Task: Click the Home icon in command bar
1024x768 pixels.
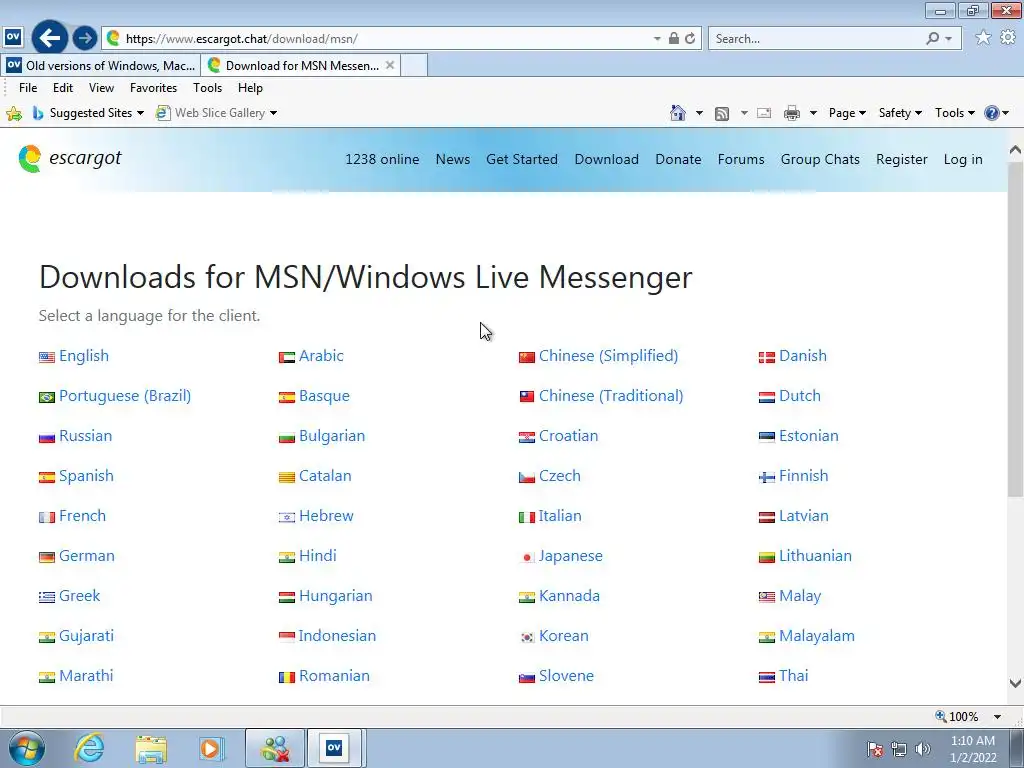Action: click(x=678, y=113)
